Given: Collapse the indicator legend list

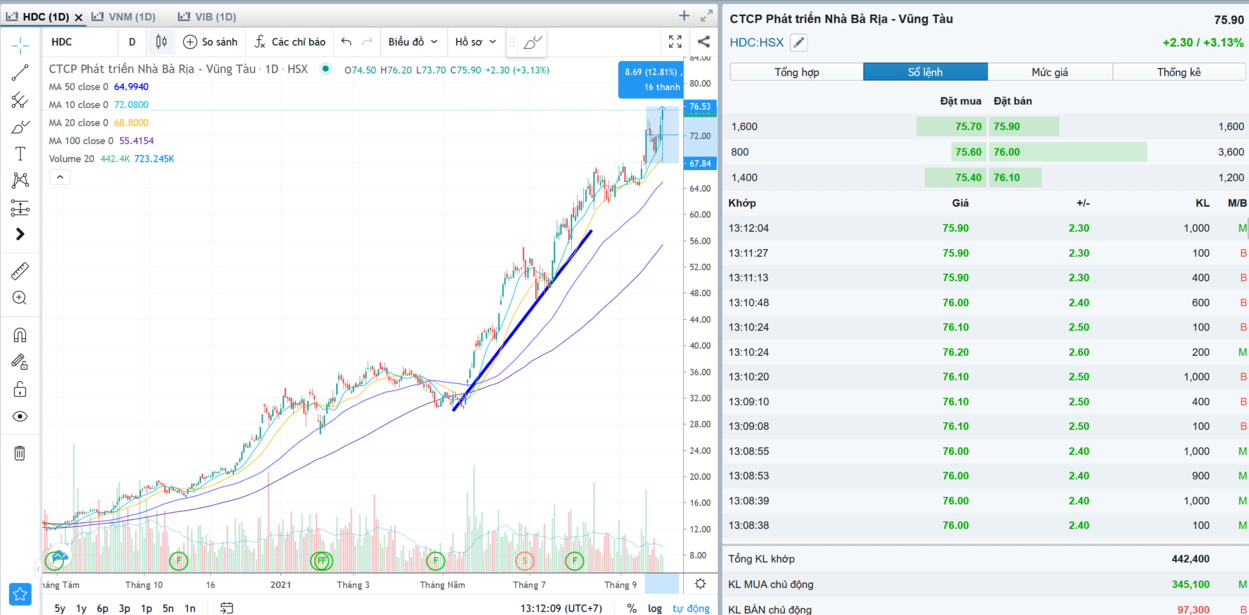Looking at the screenshot, I should pos(60,177).
